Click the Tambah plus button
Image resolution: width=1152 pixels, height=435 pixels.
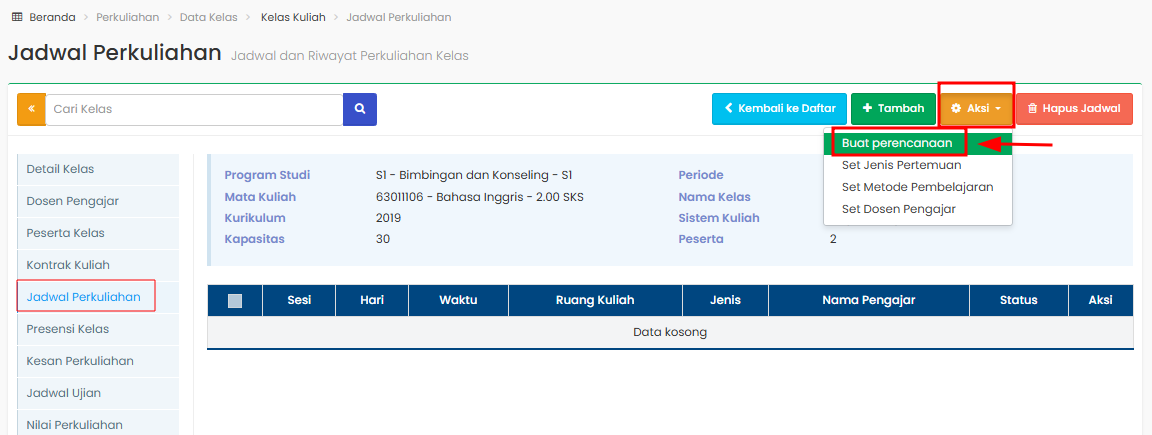[893, 108]
